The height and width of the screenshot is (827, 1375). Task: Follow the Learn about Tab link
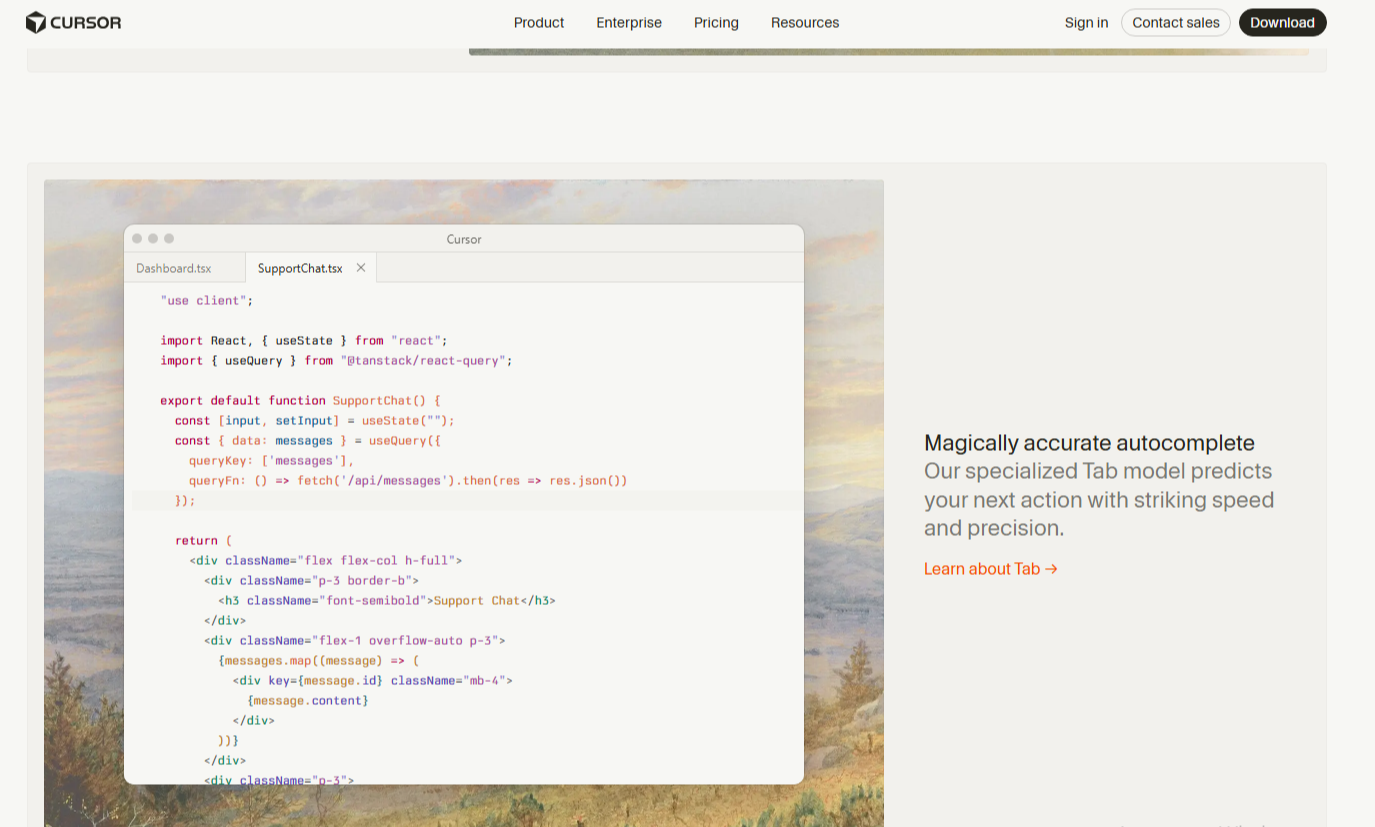[x=982, y=569]
